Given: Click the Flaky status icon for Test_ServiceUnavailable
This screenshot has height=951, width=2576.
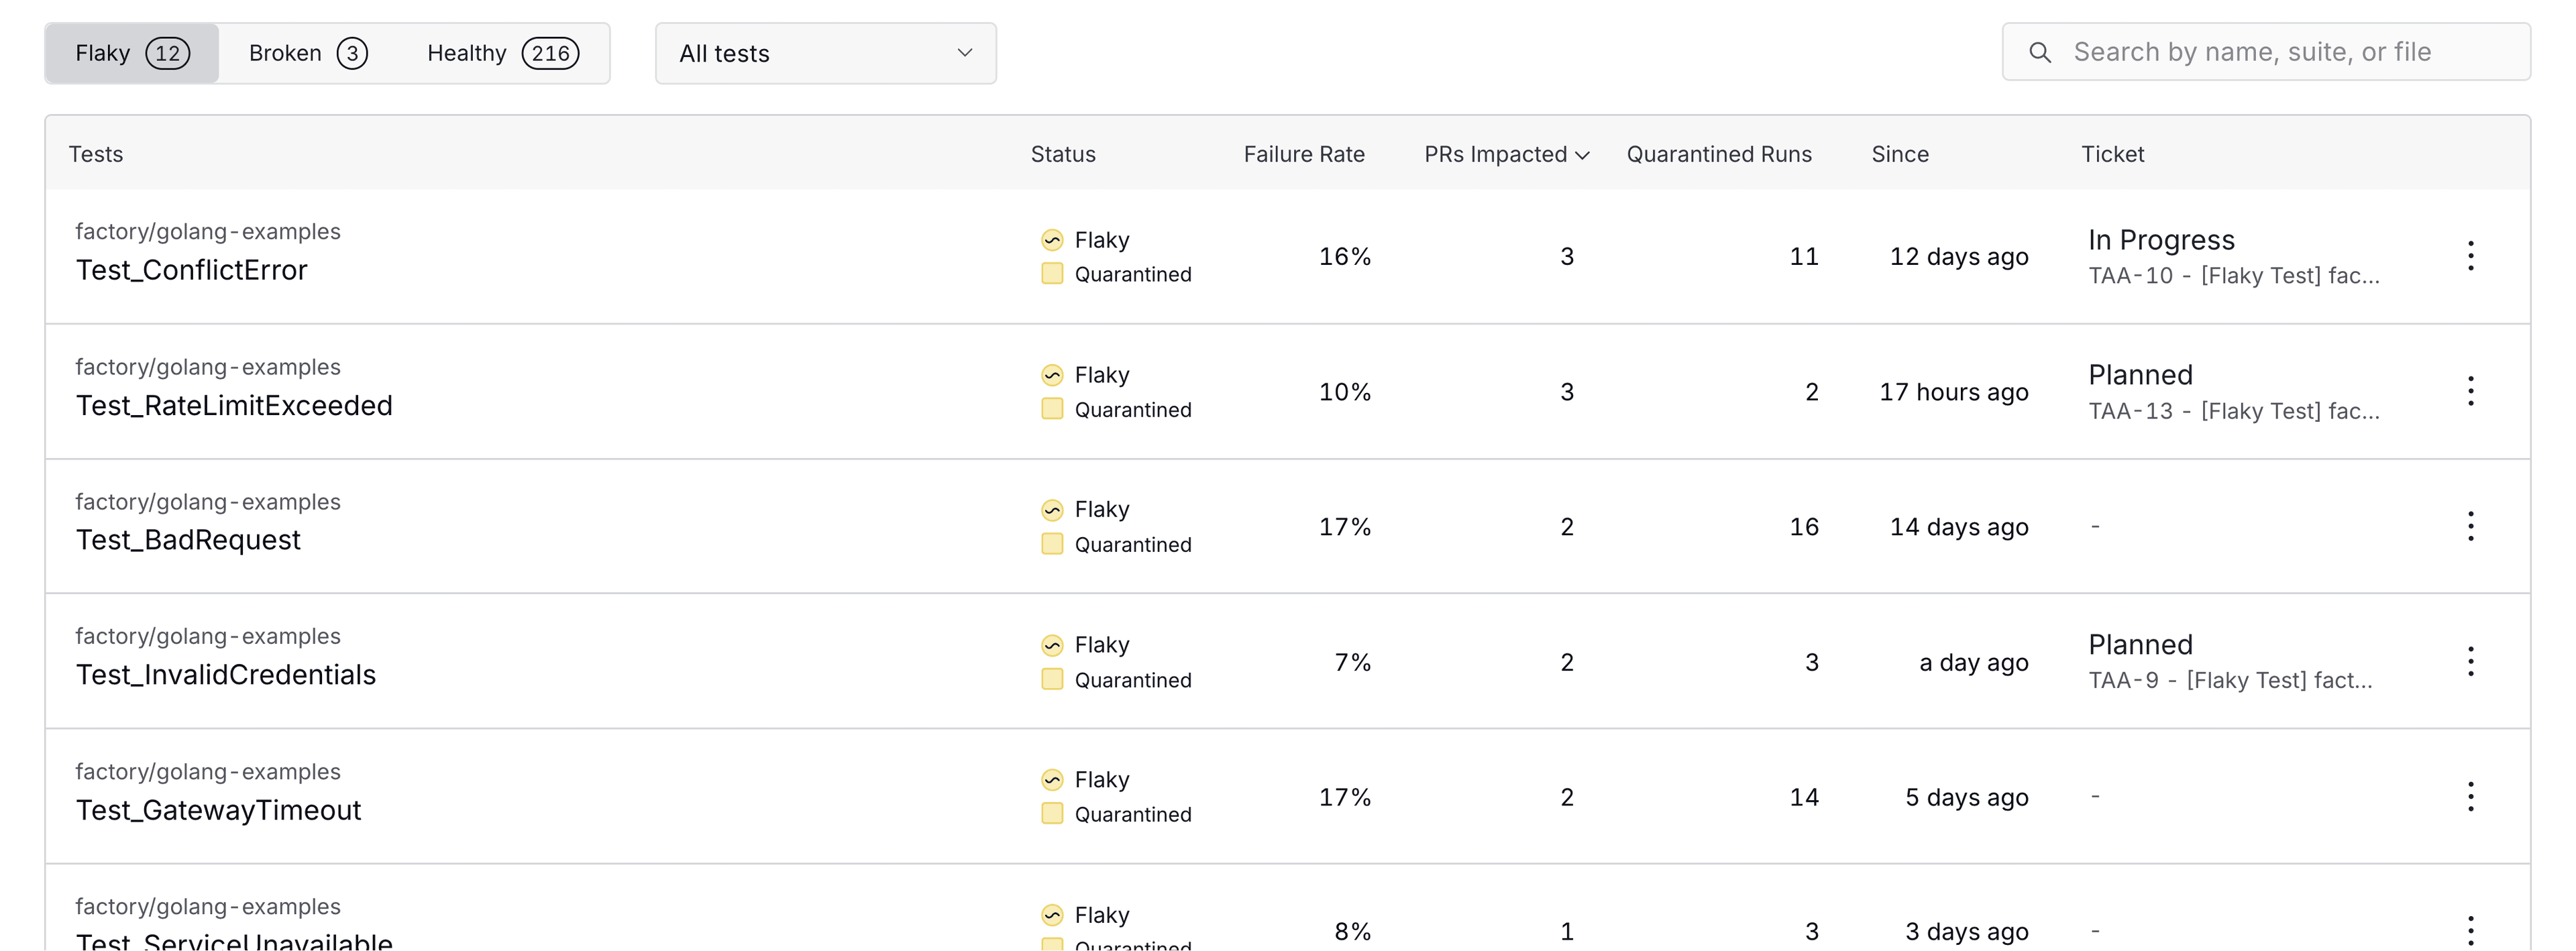Looking at the screenshot, I should point(1052,915).
